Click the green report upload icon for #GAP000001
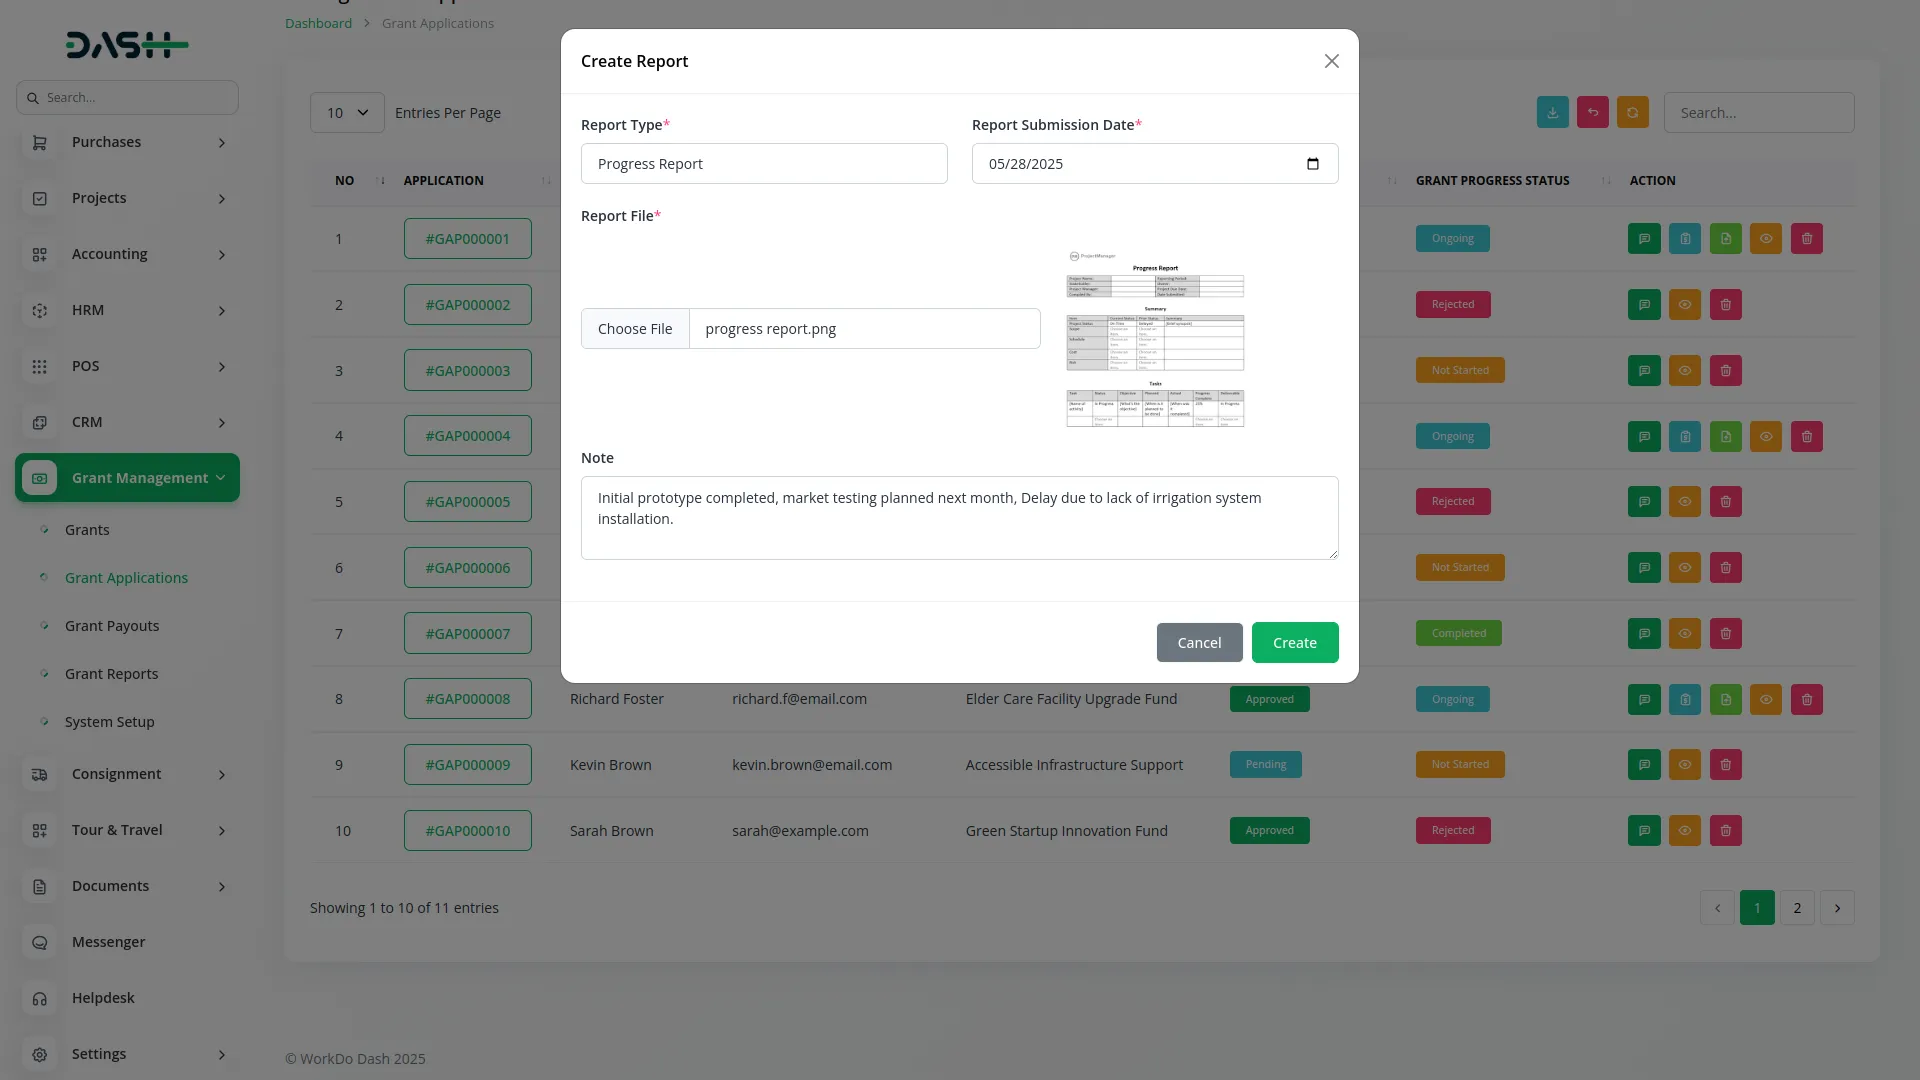 1725,238
